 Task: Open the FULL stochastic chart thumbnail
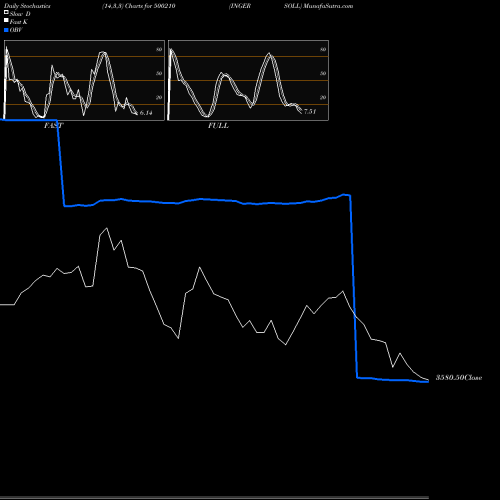click(248, 80)
